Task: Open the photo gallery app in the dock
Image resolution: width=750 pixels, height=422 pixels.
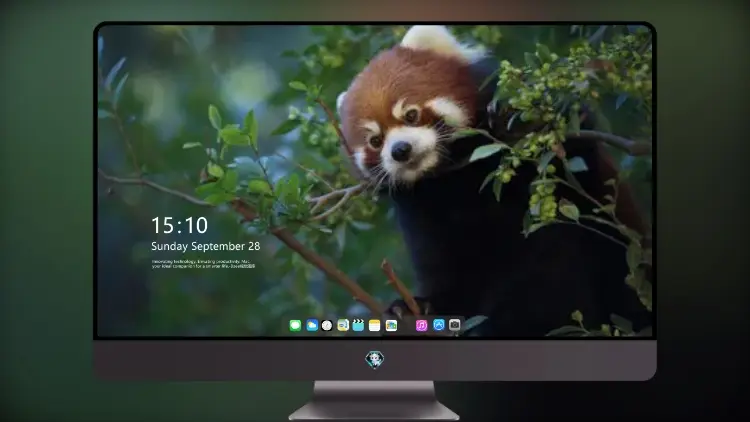Action: point(391,325)
